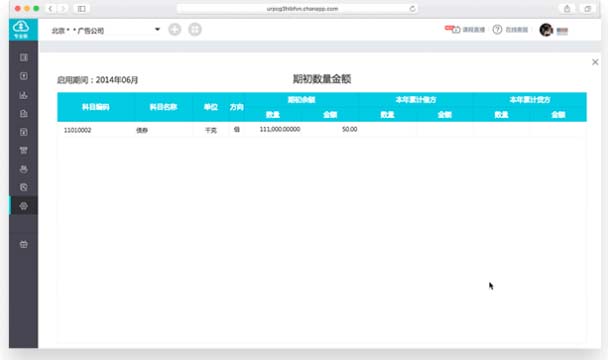Click the building icon in the sidebar
Screen dimensions: 608x360
[24, 113]
